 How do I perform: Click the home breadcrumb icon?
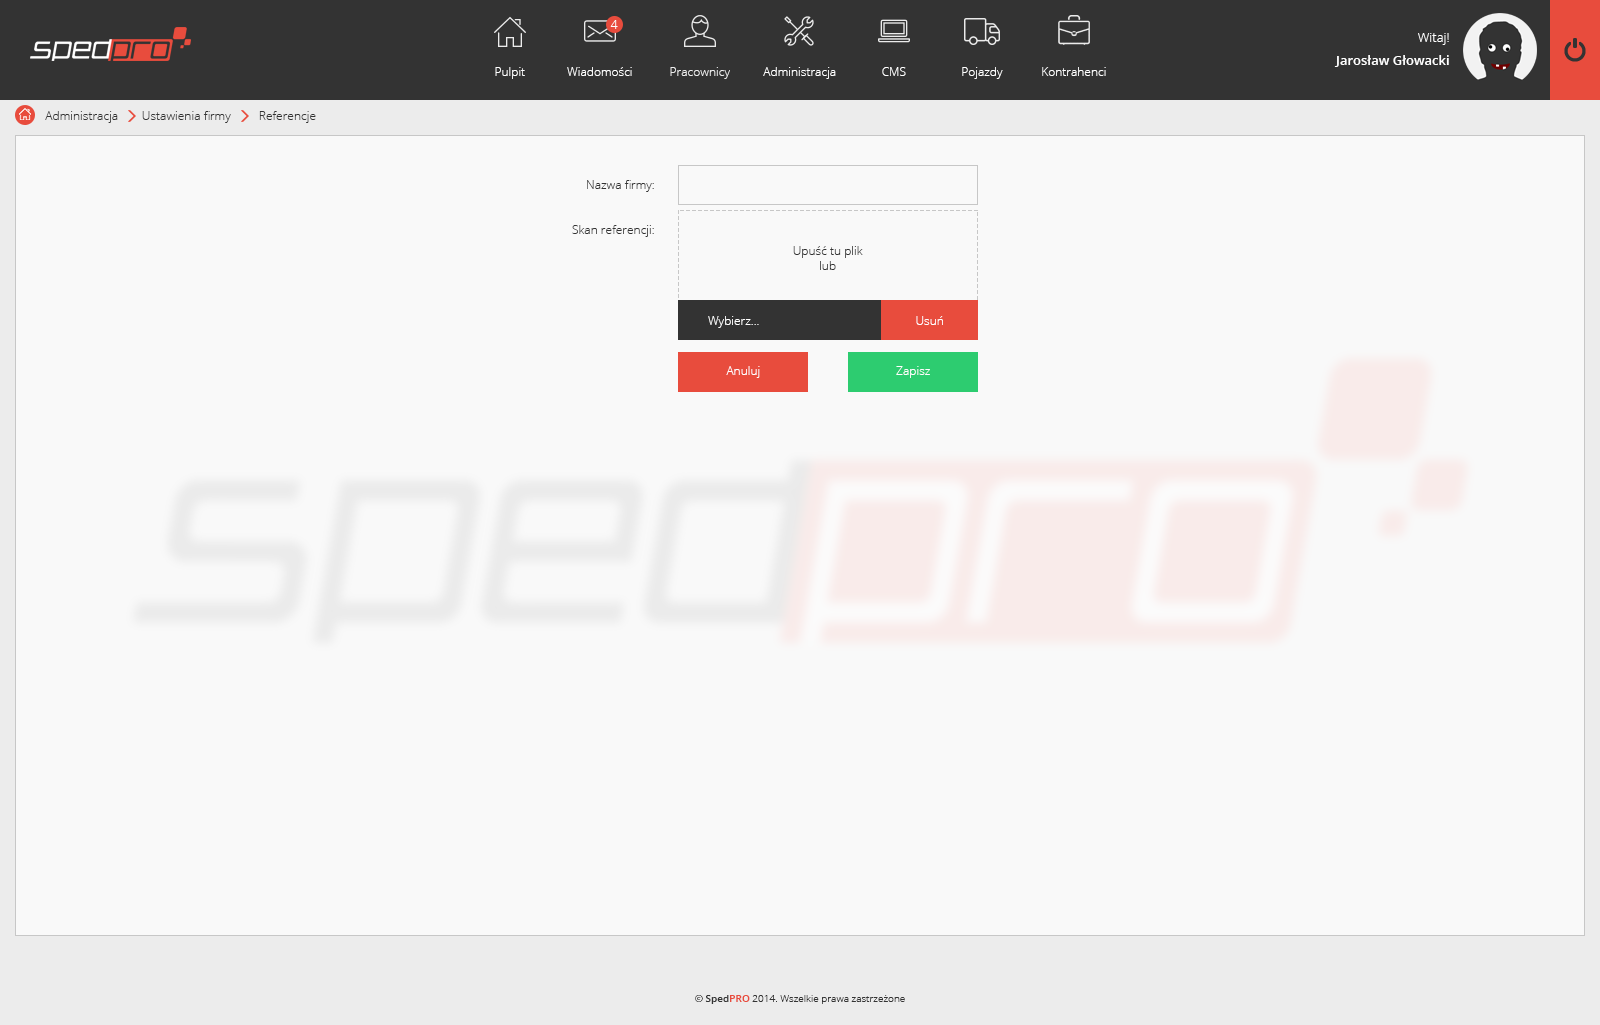(25, 115)
